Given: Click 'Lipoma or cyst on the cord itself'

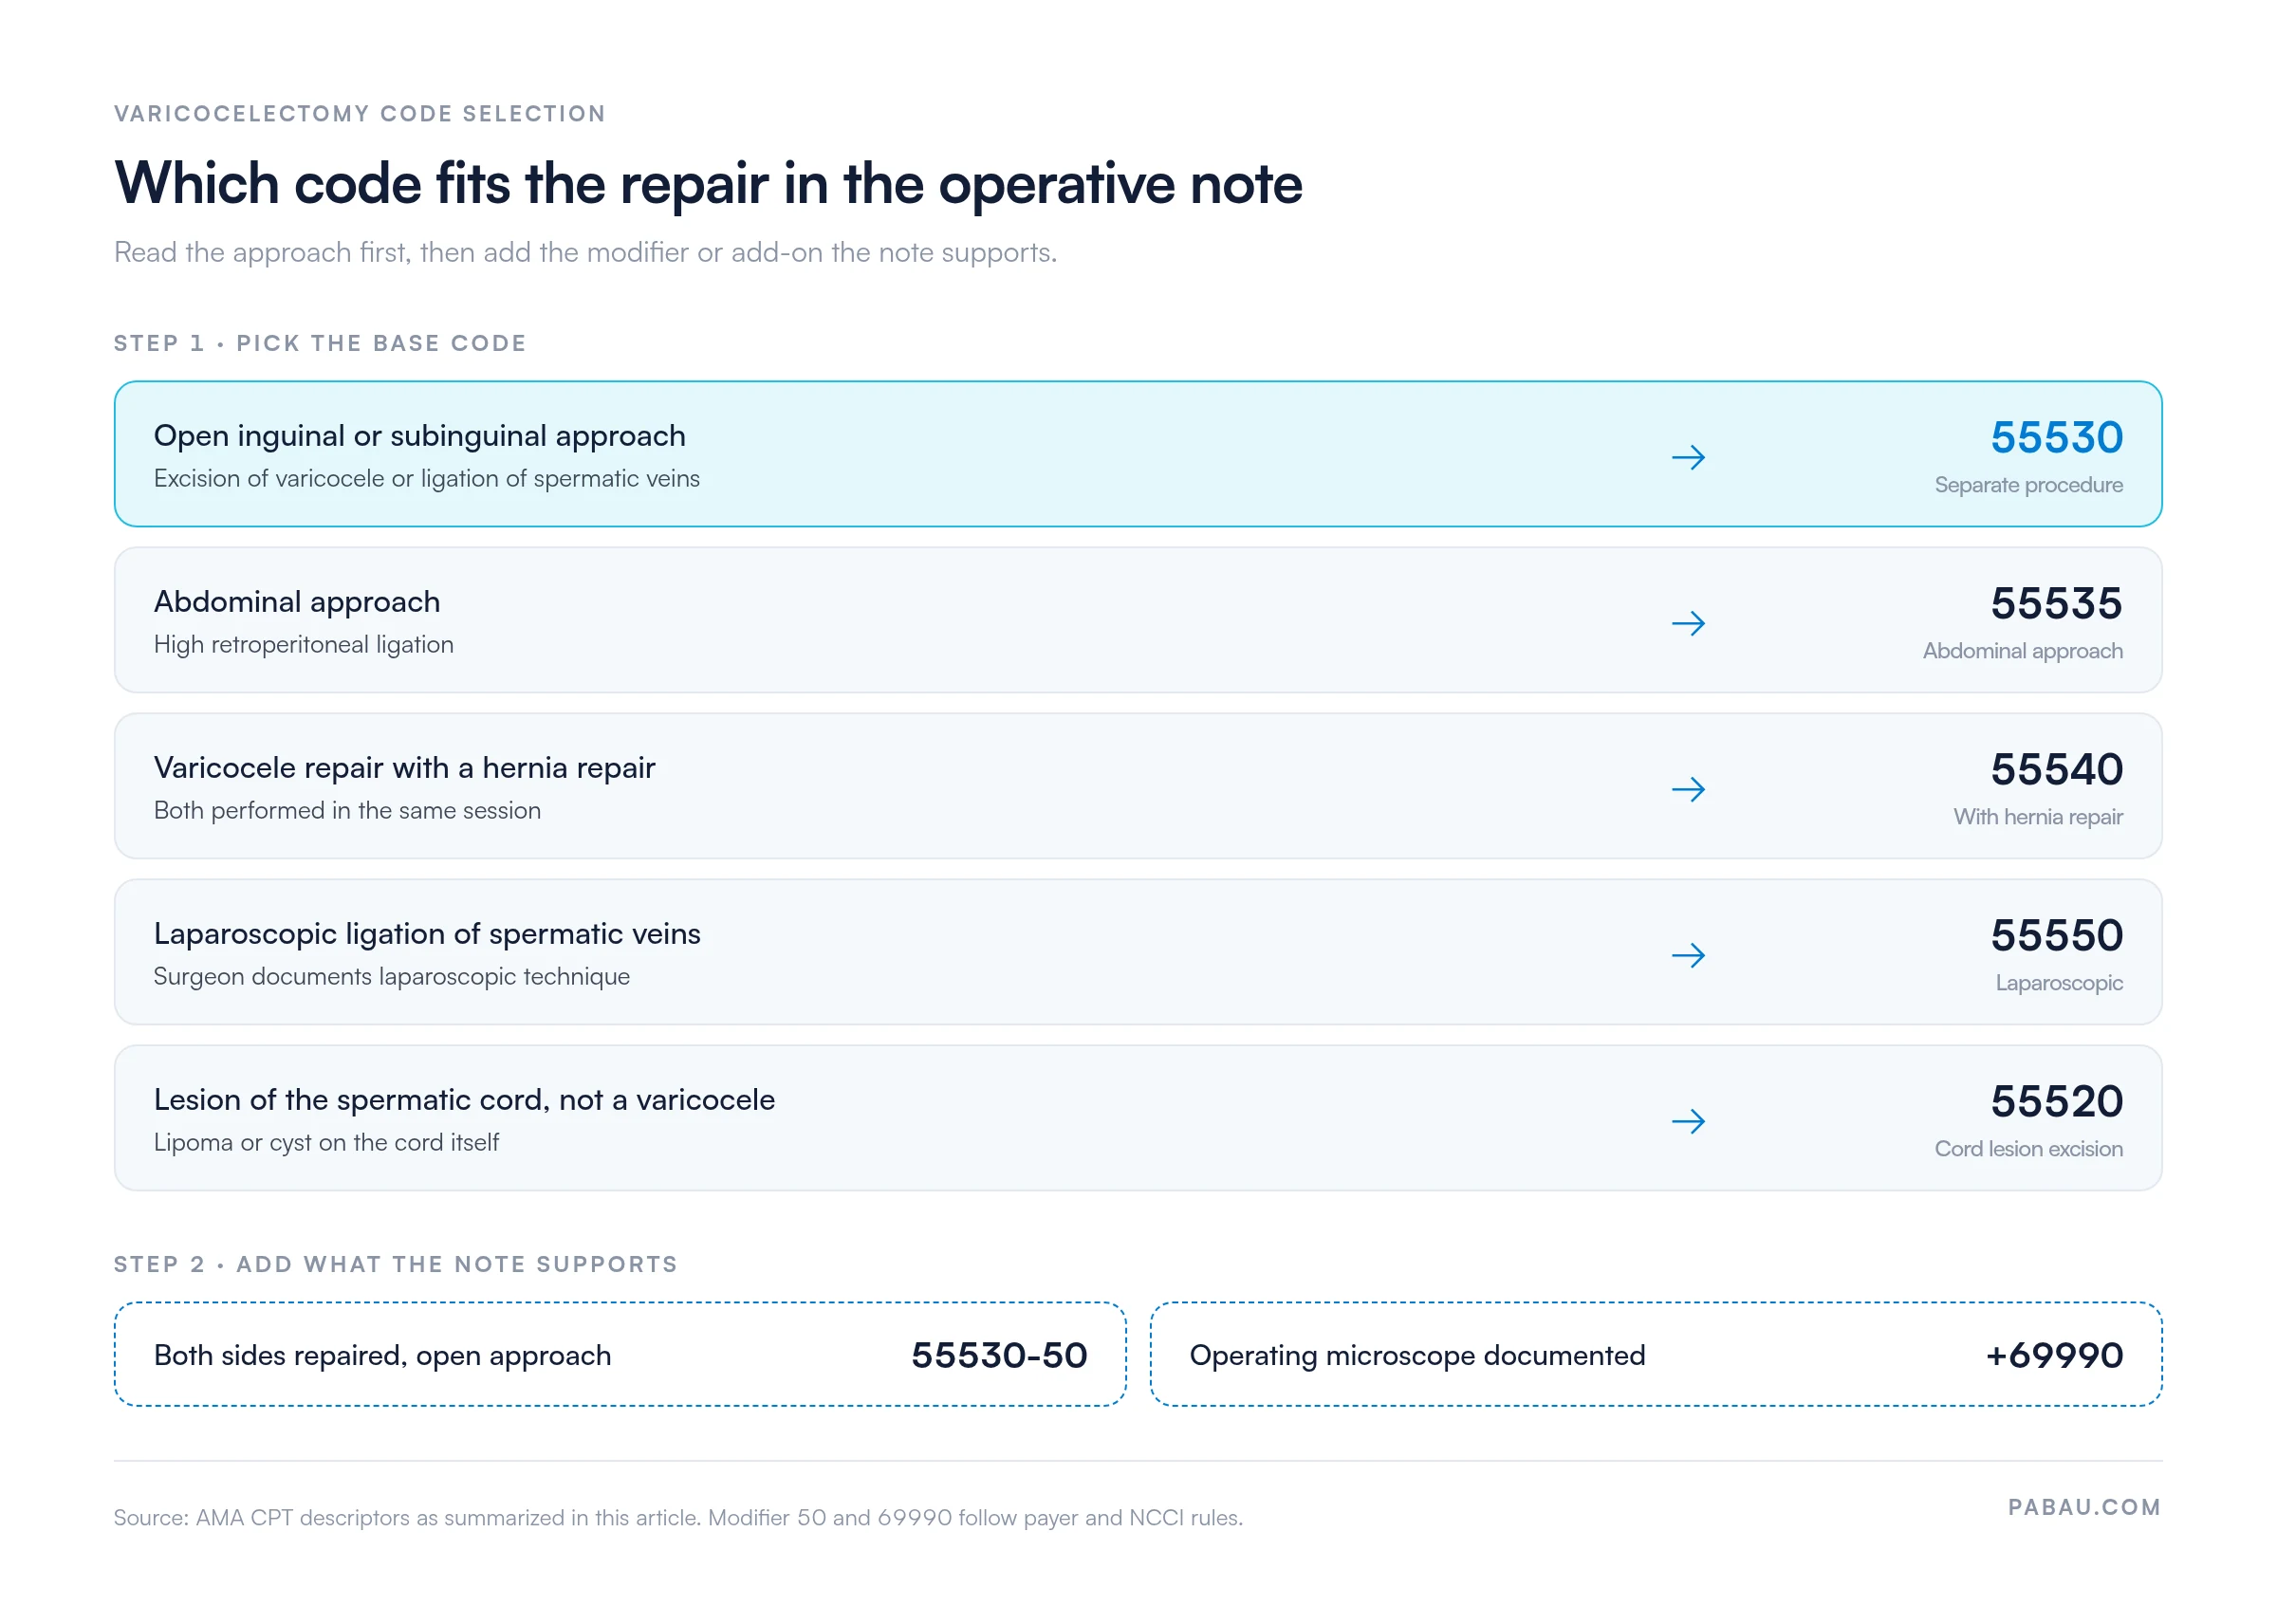Looking at the screenshot, I should coord(326,1143).
